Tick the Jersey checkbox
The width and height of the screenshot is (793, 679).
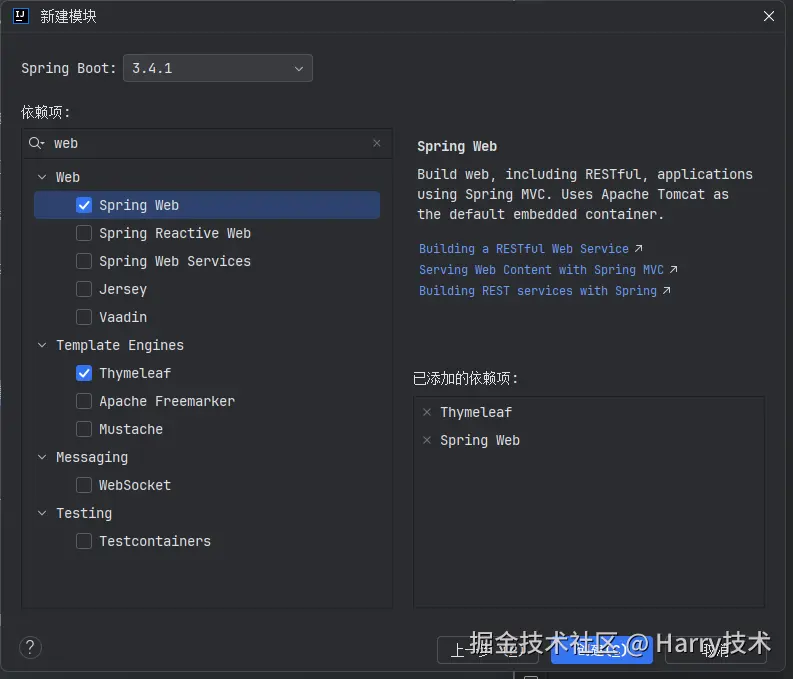(x=84, y=289)
